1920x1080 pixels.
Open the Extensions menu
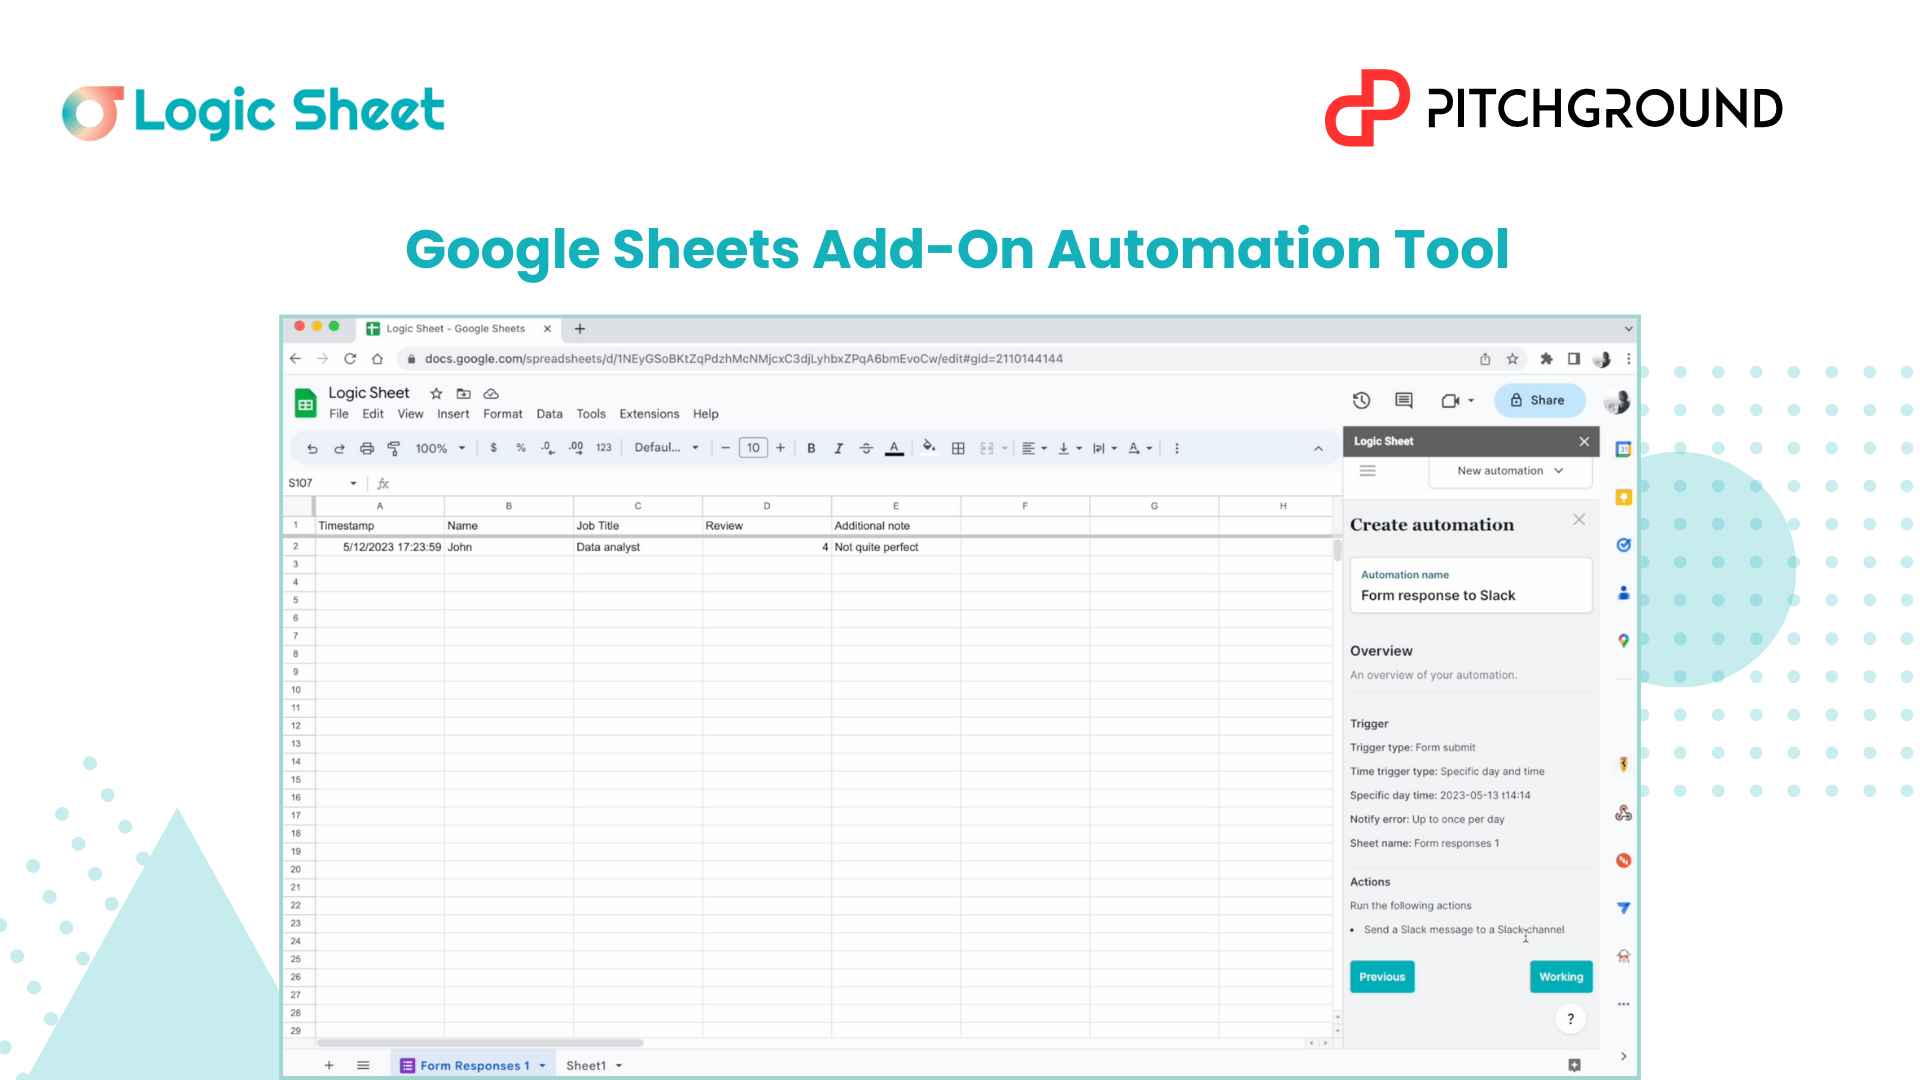648,414
